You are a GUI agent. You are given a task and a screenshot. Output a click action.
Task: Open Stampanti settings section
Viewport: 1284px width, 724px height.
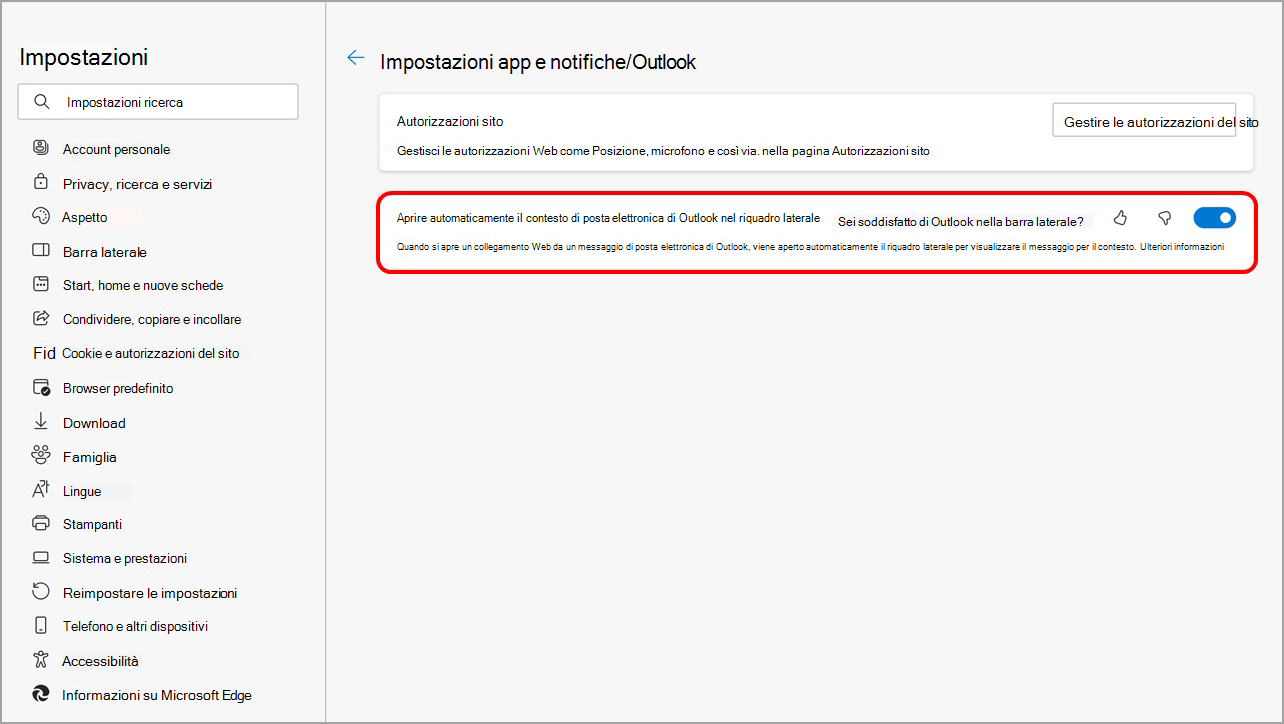92,524
